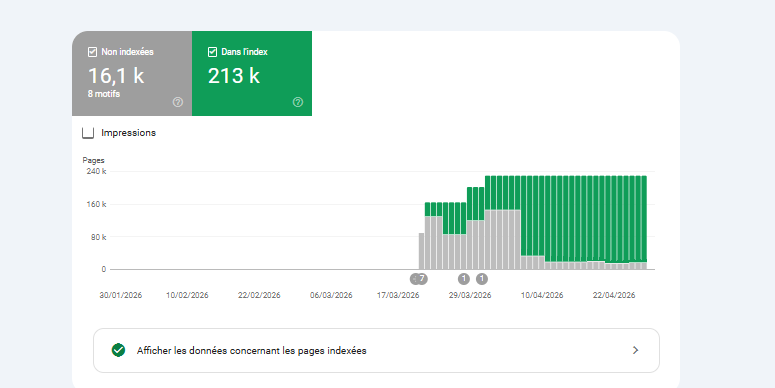Viewport: 775px width, 388px height.
Task: Click the 30/01/2026 date label
Action: point(121,295)
